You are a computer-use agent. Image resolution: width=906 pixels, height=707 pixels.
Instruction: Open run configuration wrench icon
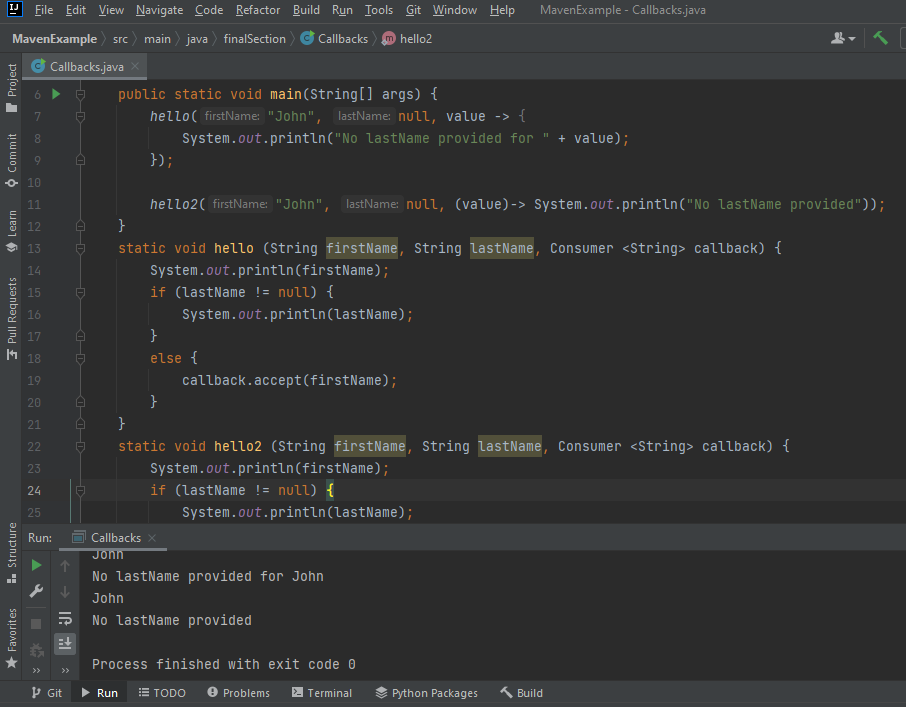pos(36,591)
